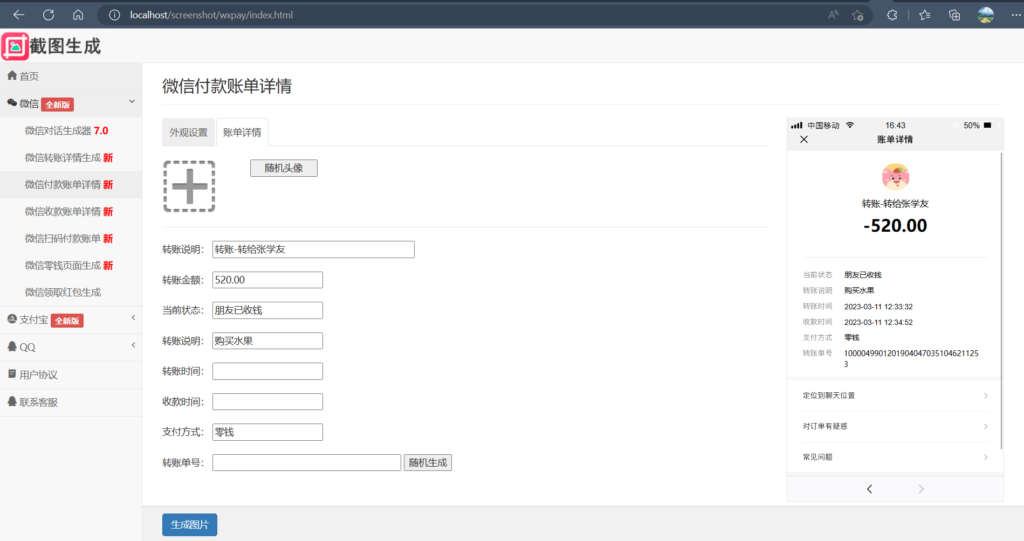The image size is (1024, 541).
Task: Switch to the 外观设置 tab
Action: point(188,132)
